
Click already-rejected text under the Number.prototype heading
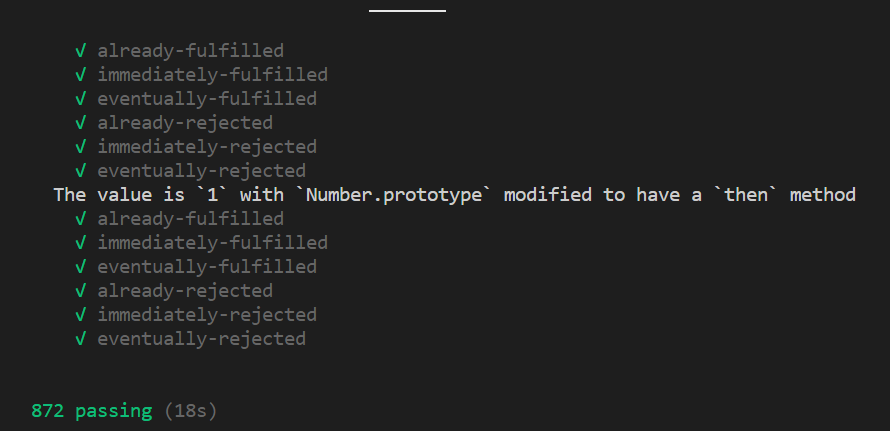[x=185, y=291]
